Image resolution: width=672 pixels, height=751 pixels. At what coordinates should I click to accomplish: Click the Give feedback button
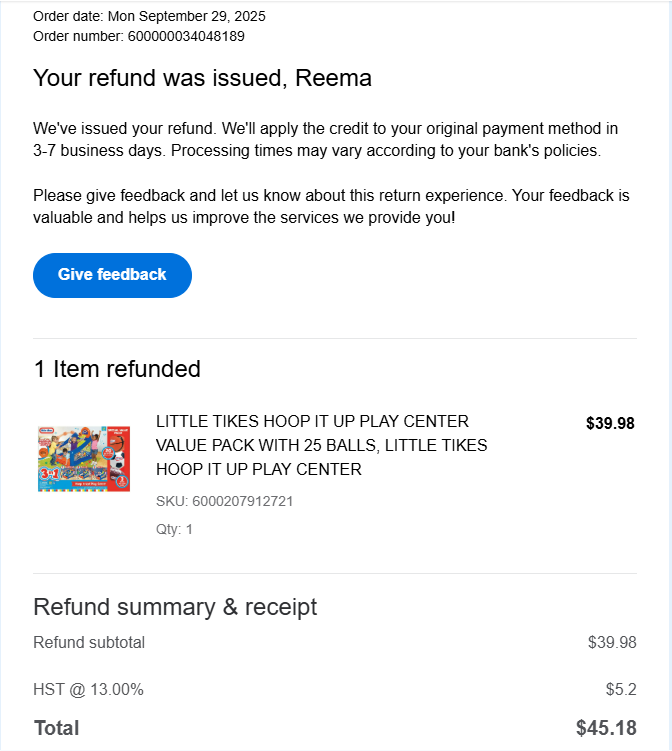coord(112,275)
